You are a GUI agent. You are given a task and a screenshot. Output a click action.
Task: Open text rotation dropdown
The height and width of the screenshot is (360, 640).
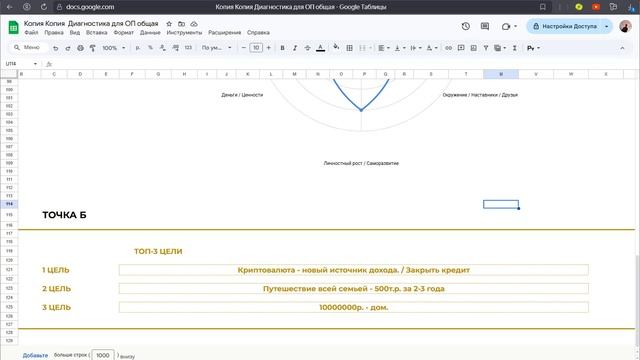(432, 48)
